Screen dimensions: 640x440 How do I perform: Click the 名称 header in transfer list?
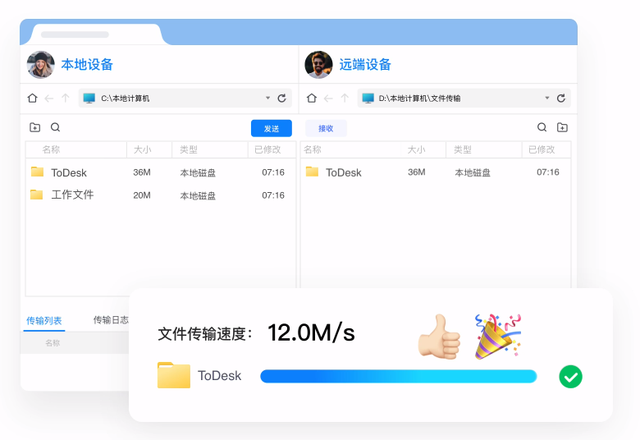point(52,343)
